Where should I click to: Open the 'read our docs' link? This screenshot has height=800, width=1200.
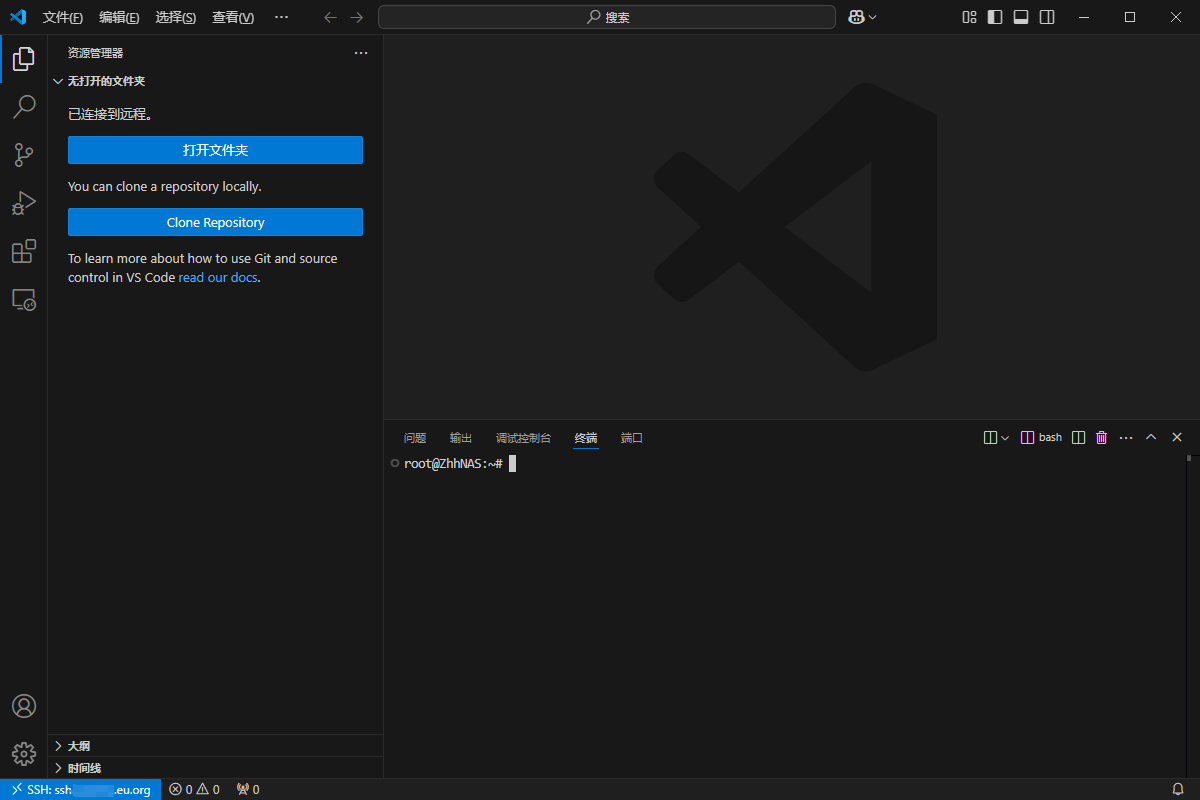point(218,277)
